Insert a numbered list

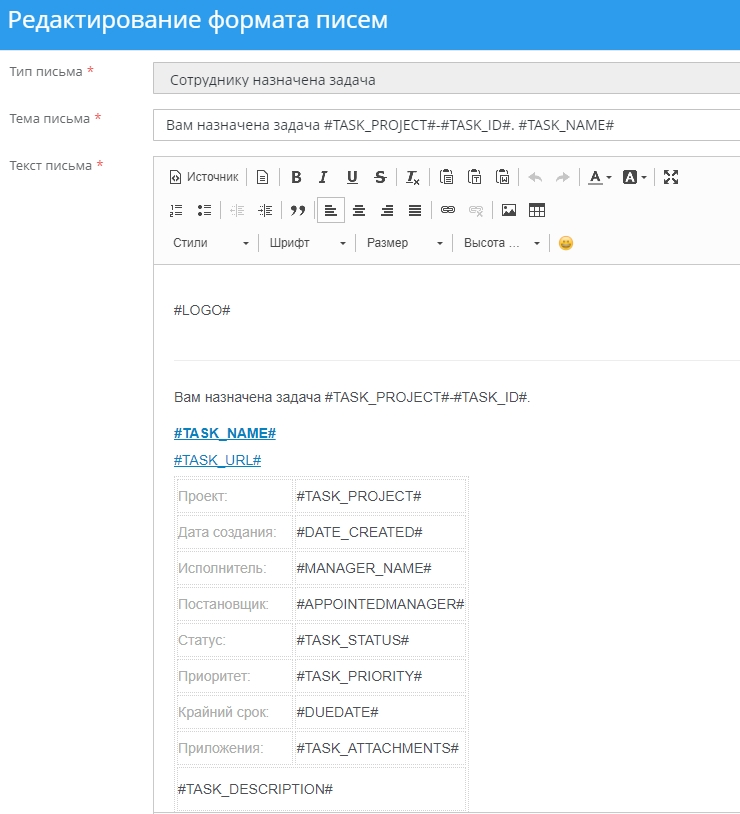pos(177,210)
